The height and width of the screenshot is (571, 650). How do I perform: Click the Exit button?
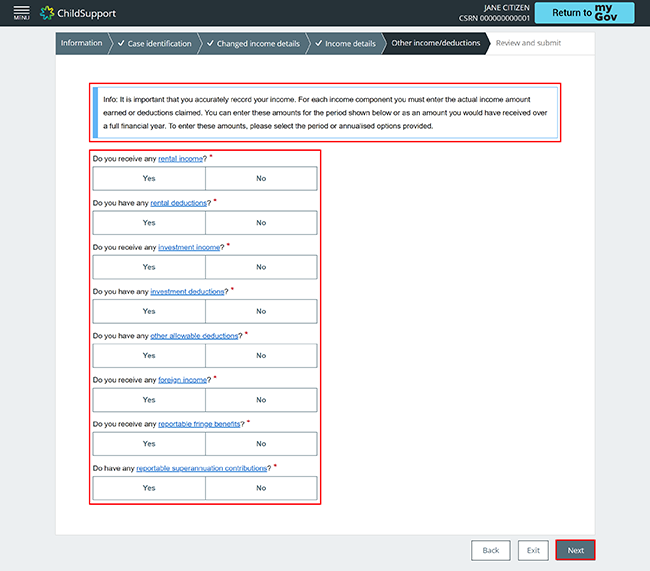point(533,550)
